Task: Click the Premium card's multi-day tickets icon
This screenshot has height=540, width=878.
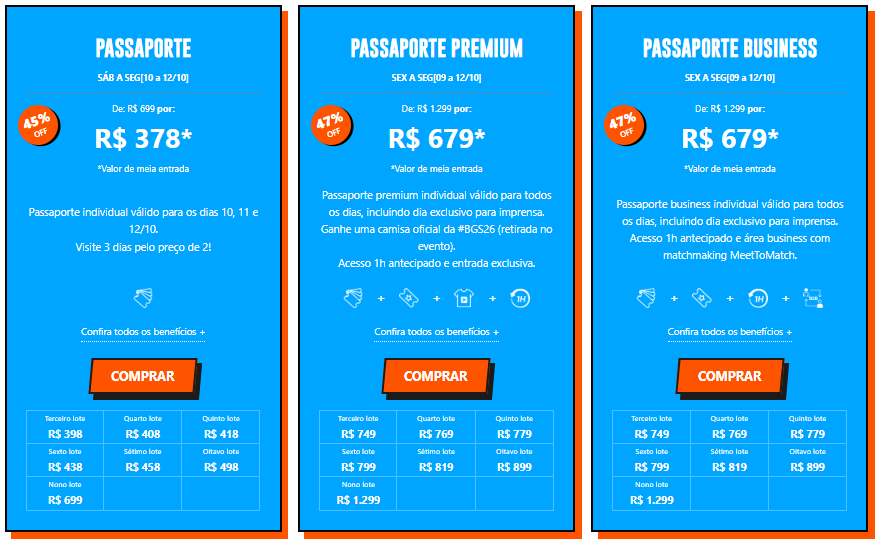Action: point(353,298)
